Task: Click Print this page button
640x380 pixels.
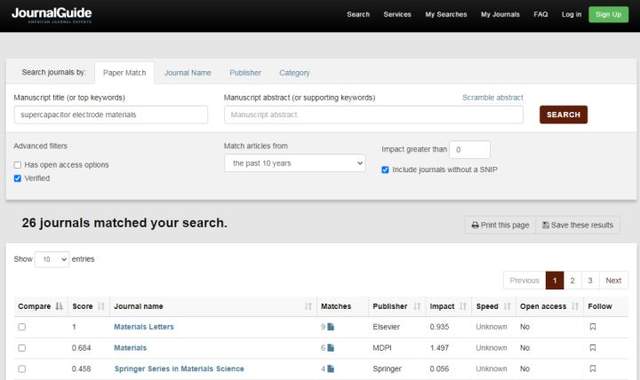Action: 500,225
